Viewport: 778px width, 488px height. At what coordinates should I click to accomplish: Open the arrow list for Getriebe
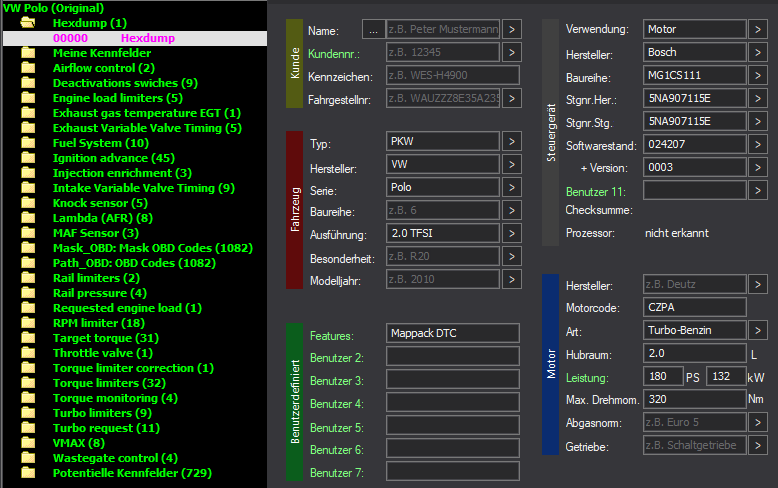pos(758,445)
